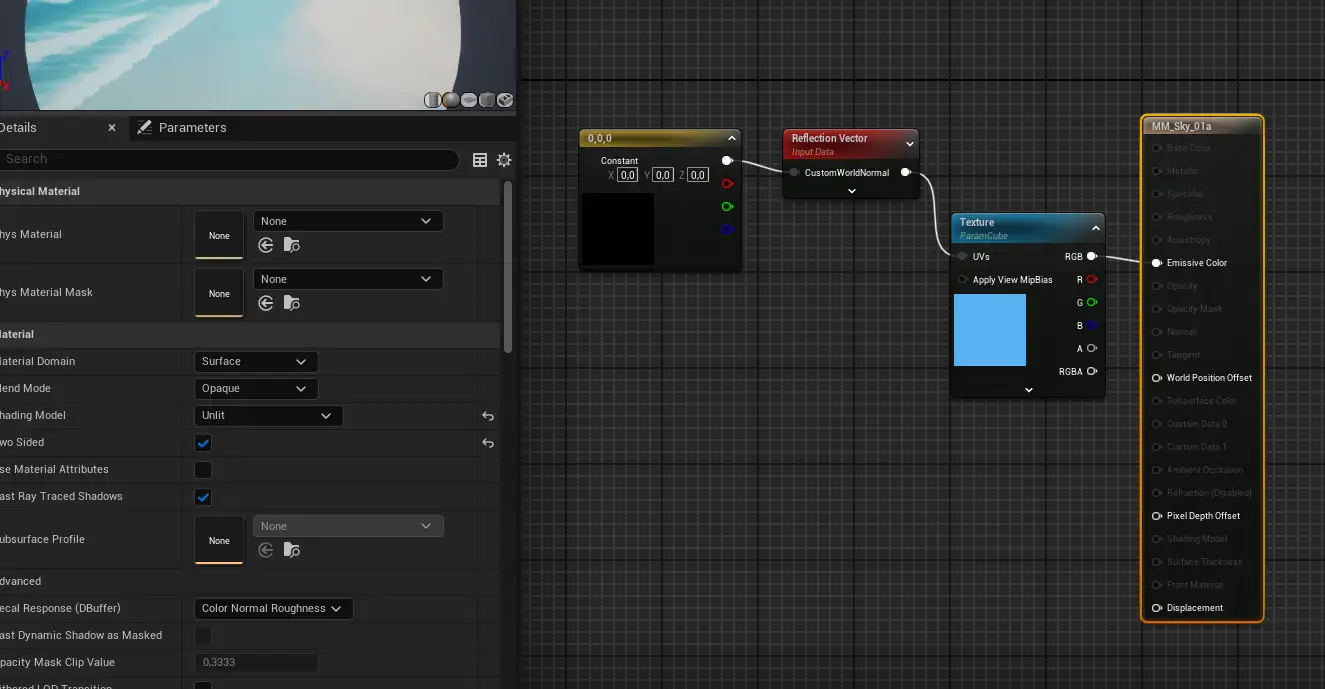Open Details panel settings gear
1325x689 pixels.
click(504, 160)
